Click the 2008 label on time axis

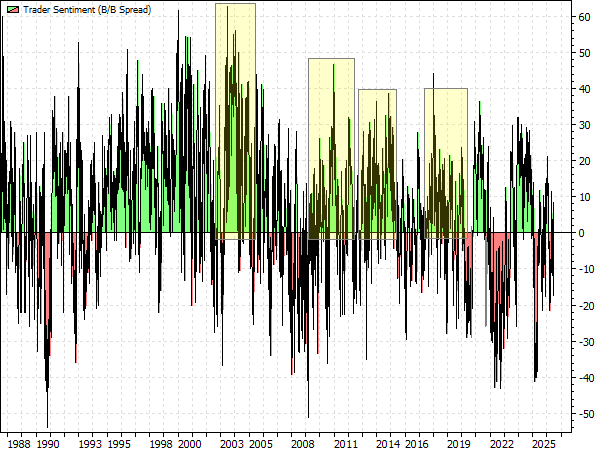pos(303,444)
